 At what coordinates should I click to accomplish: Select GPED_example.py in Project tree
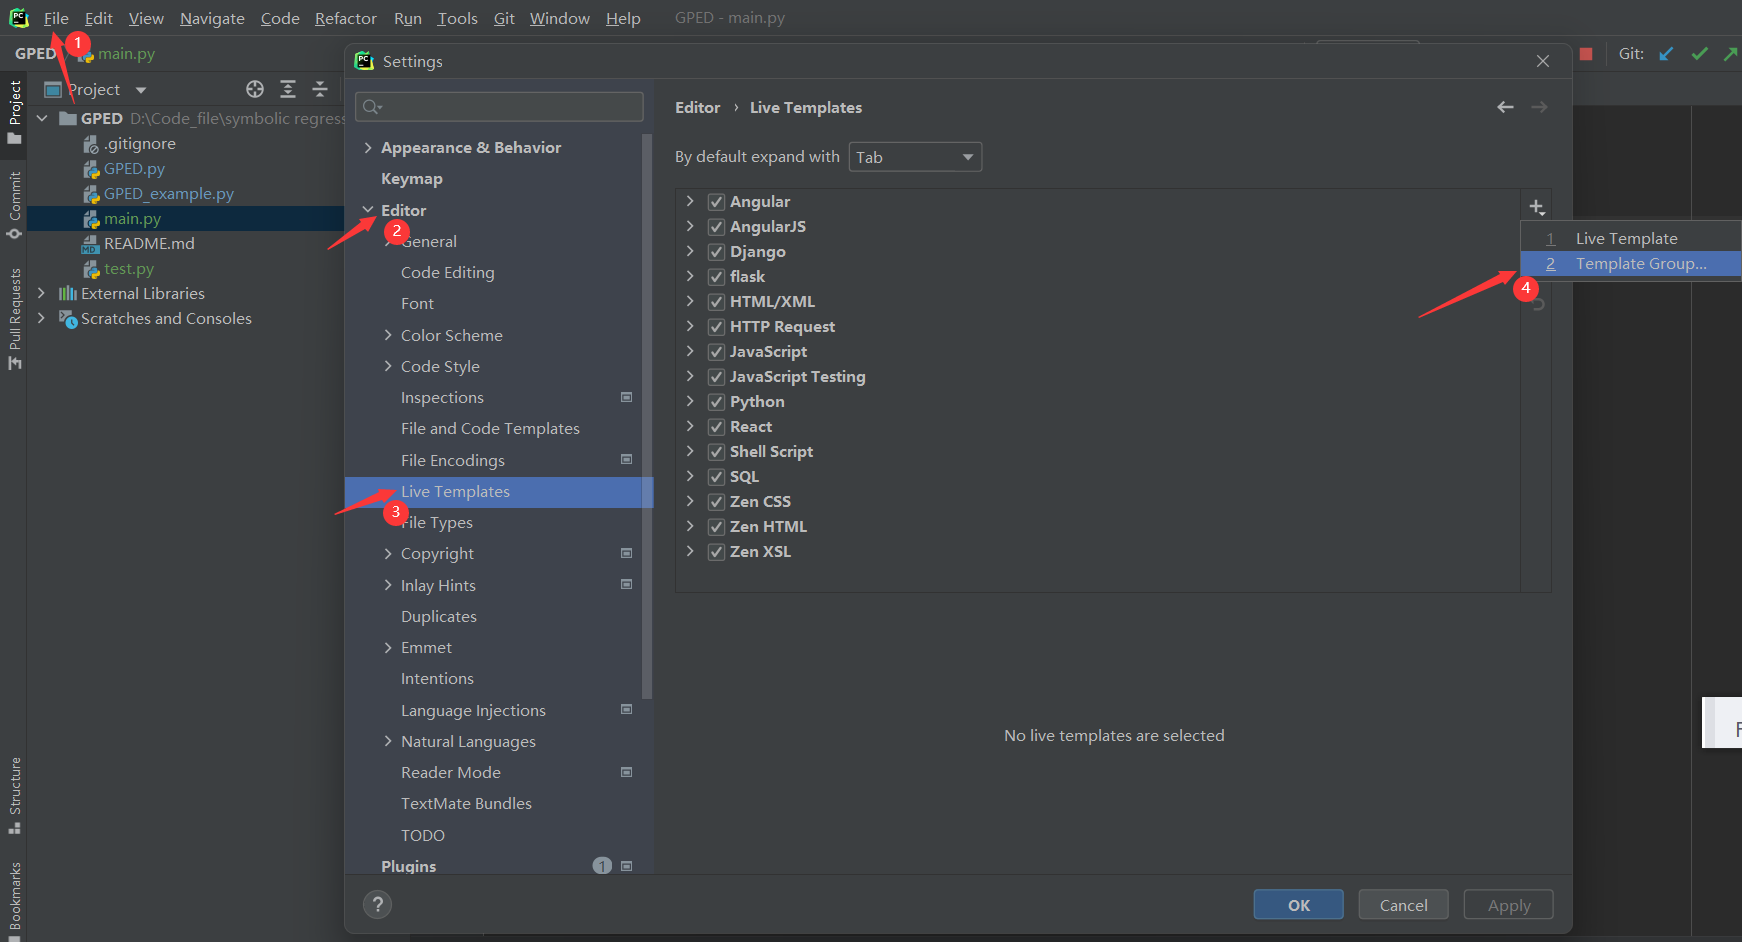click(x=168, y=193)
